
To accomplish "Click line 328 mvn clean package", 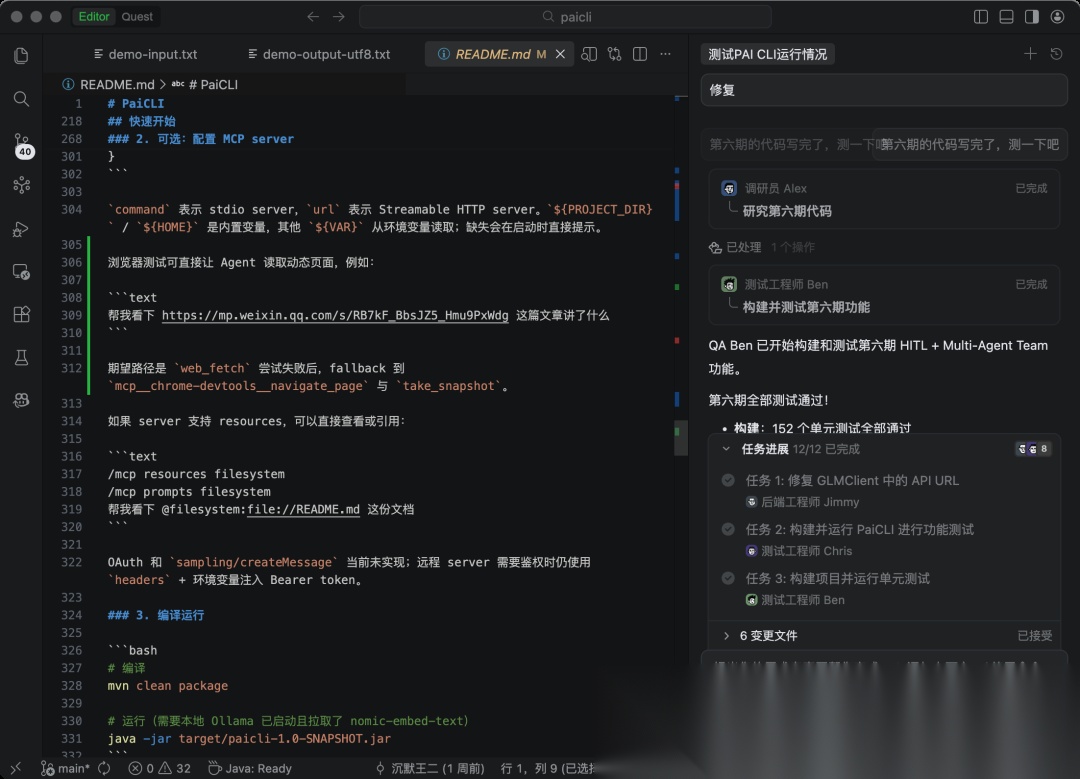I will click(167, 685).
